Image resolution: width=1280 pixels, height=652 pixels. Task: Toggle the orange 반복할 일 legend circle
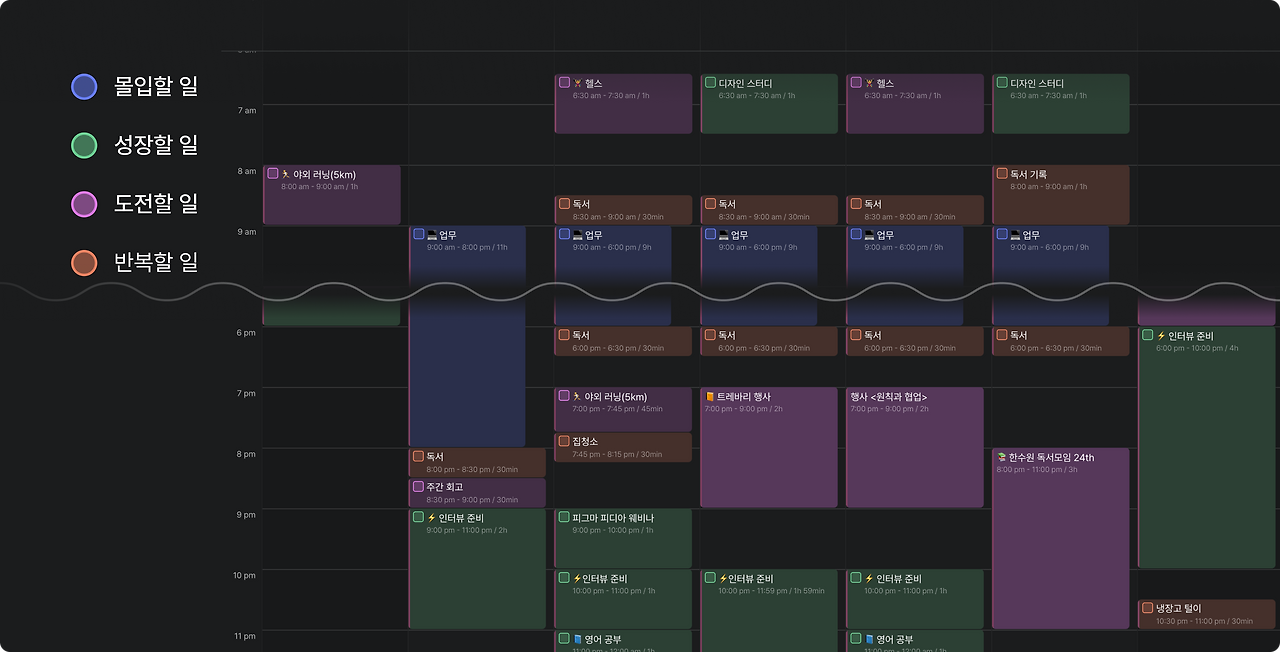[84, 262]
